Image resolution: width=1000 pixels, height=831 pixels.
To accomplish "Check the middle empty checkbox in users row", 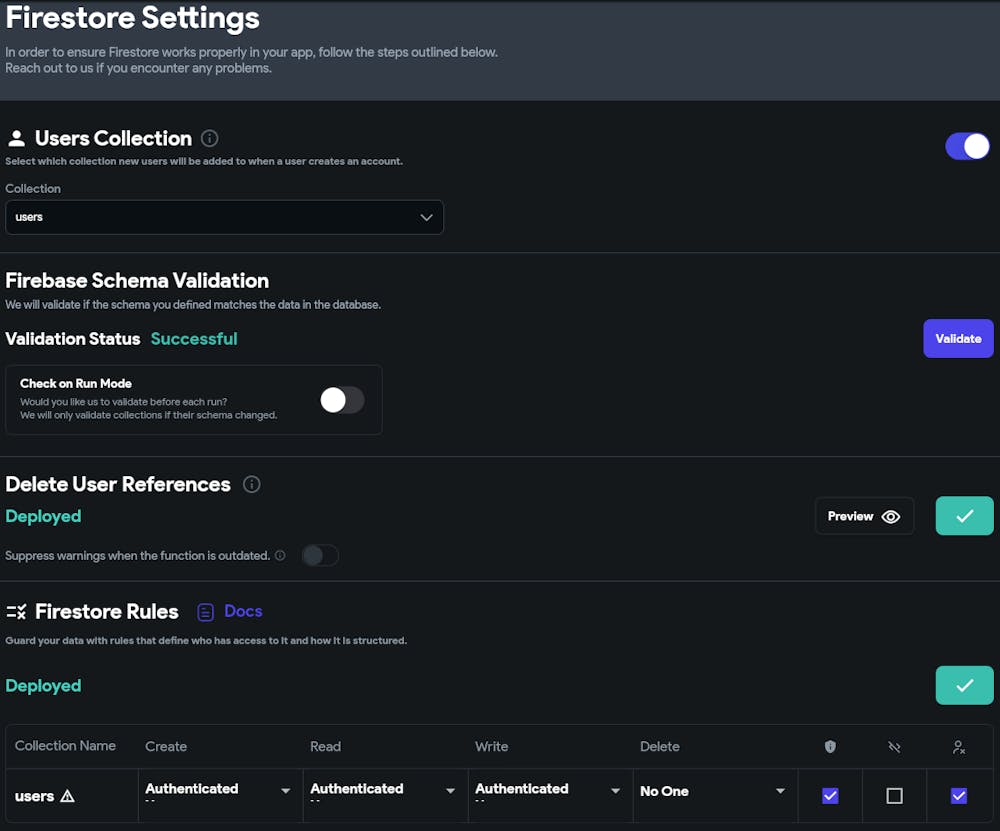I will (894, 795).
